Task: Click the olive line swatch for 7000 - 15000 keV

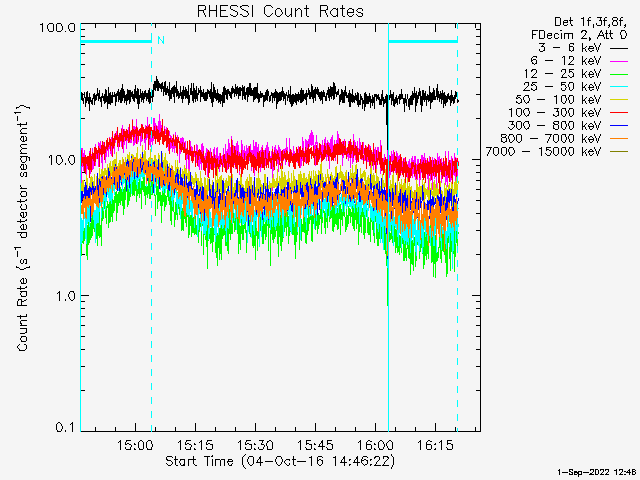Action: [x=619, y=152]
